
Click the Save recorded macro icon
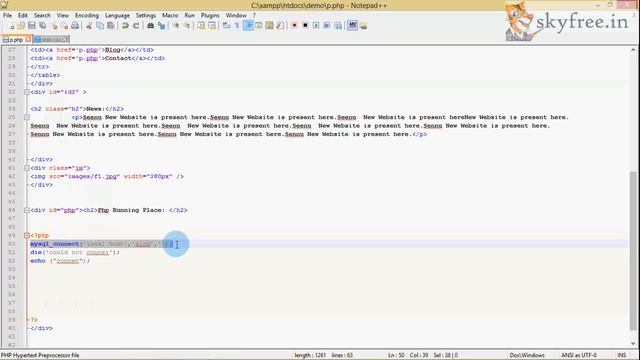[338, 26]
